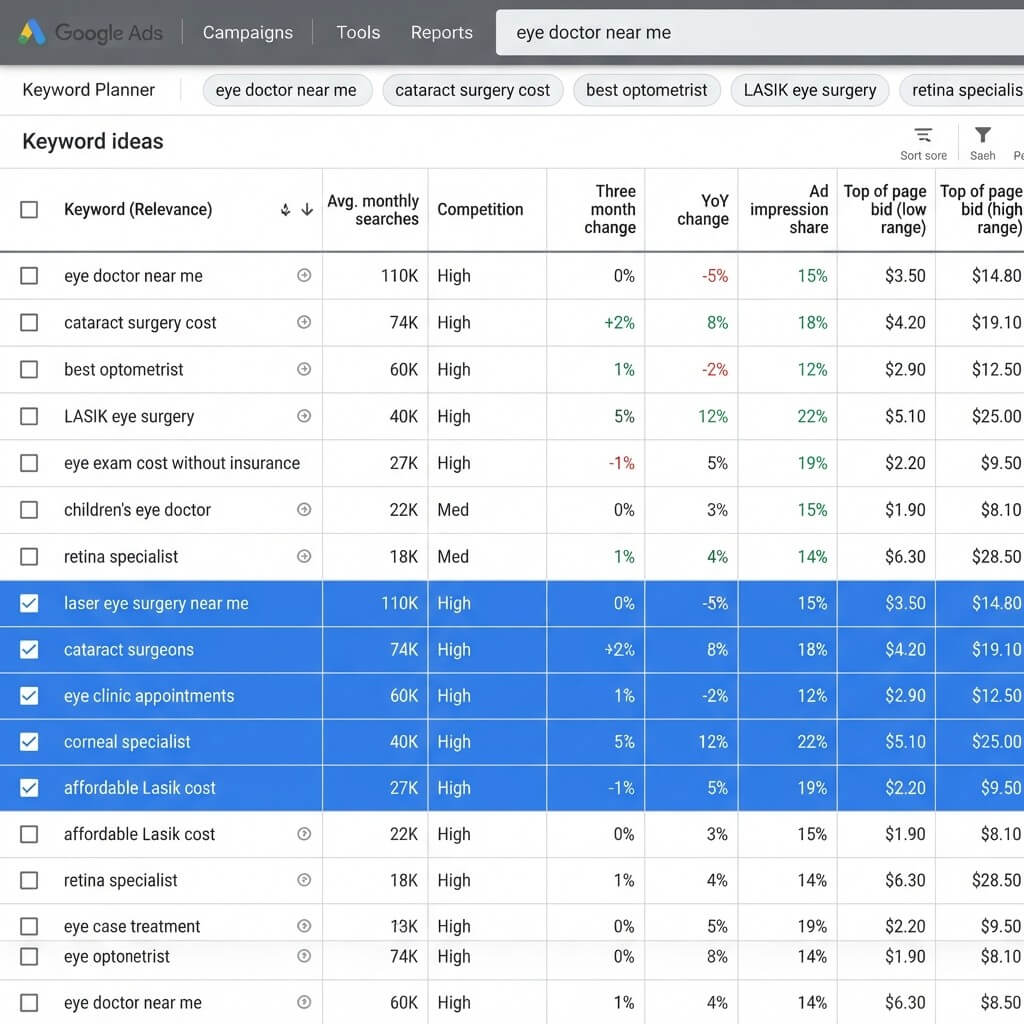The image size is (1024, 1024).
Task: Select the Keyword Planner label
Action: coord(89,89)
